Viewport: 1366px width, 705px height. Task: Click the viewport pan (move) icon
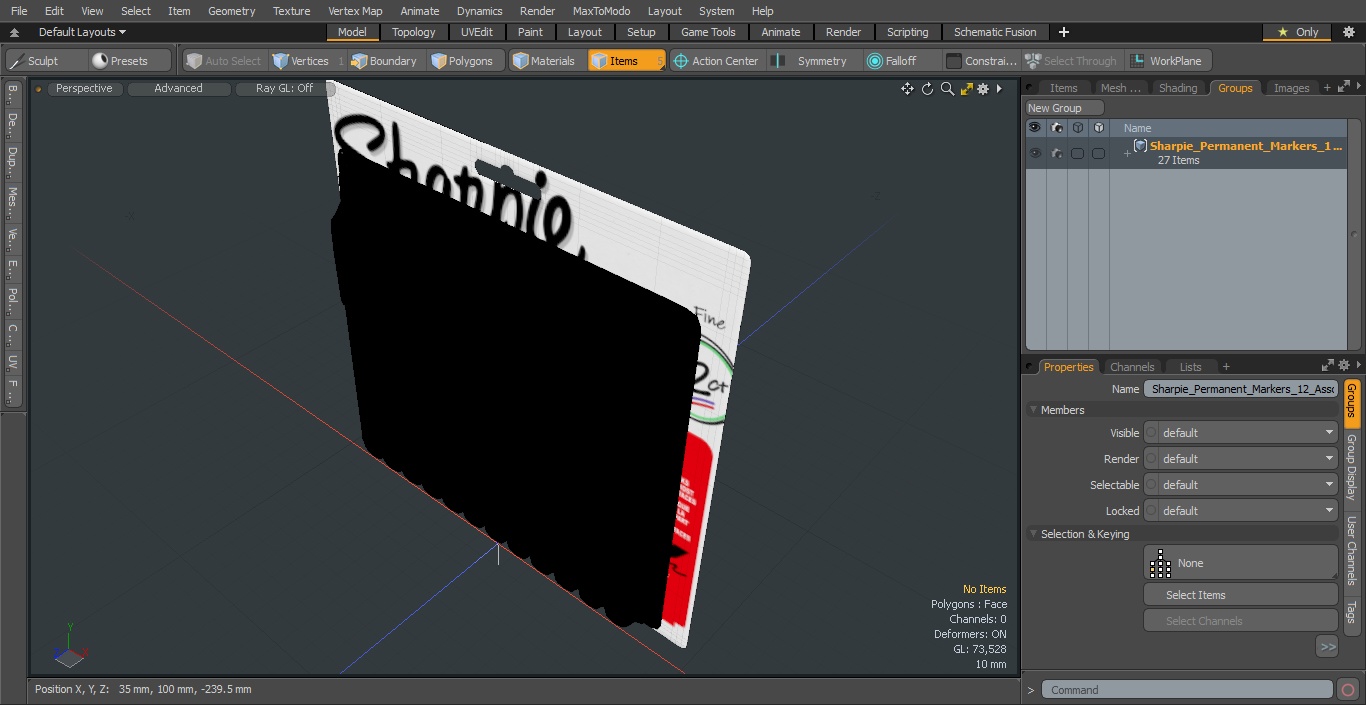click(x=907, y=89)
